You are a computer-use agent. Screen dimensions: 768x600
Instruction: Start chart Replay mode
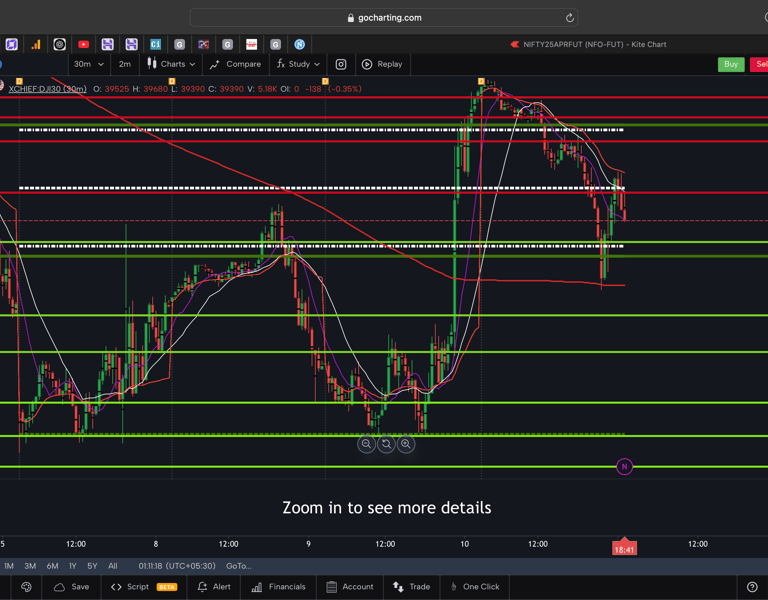coord(382,64)
